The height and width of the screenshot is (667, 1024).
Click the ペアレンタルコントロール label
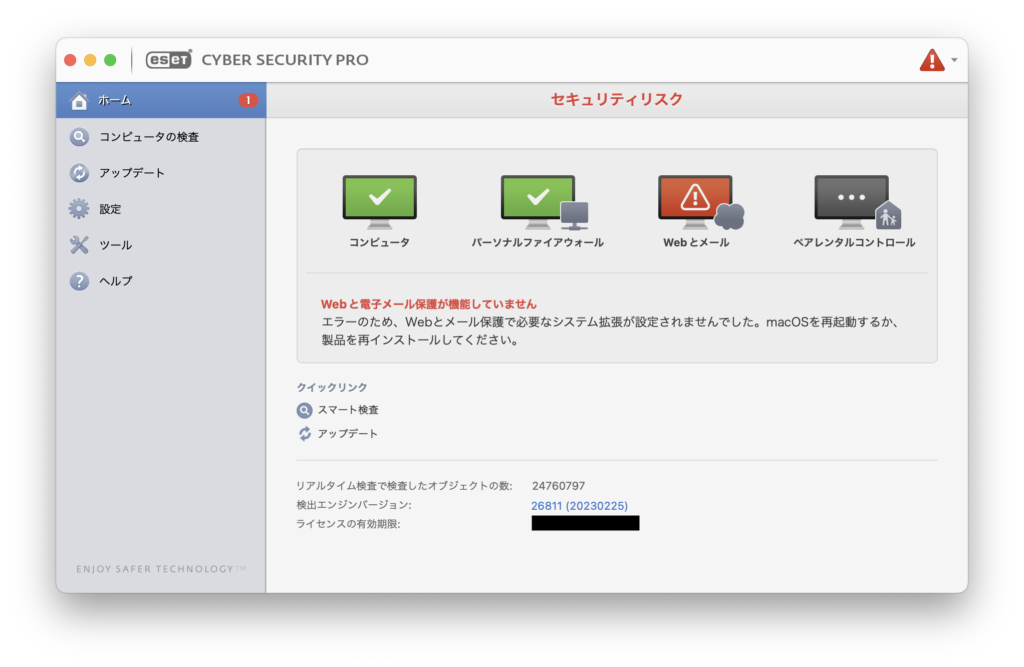click(854, 242)
